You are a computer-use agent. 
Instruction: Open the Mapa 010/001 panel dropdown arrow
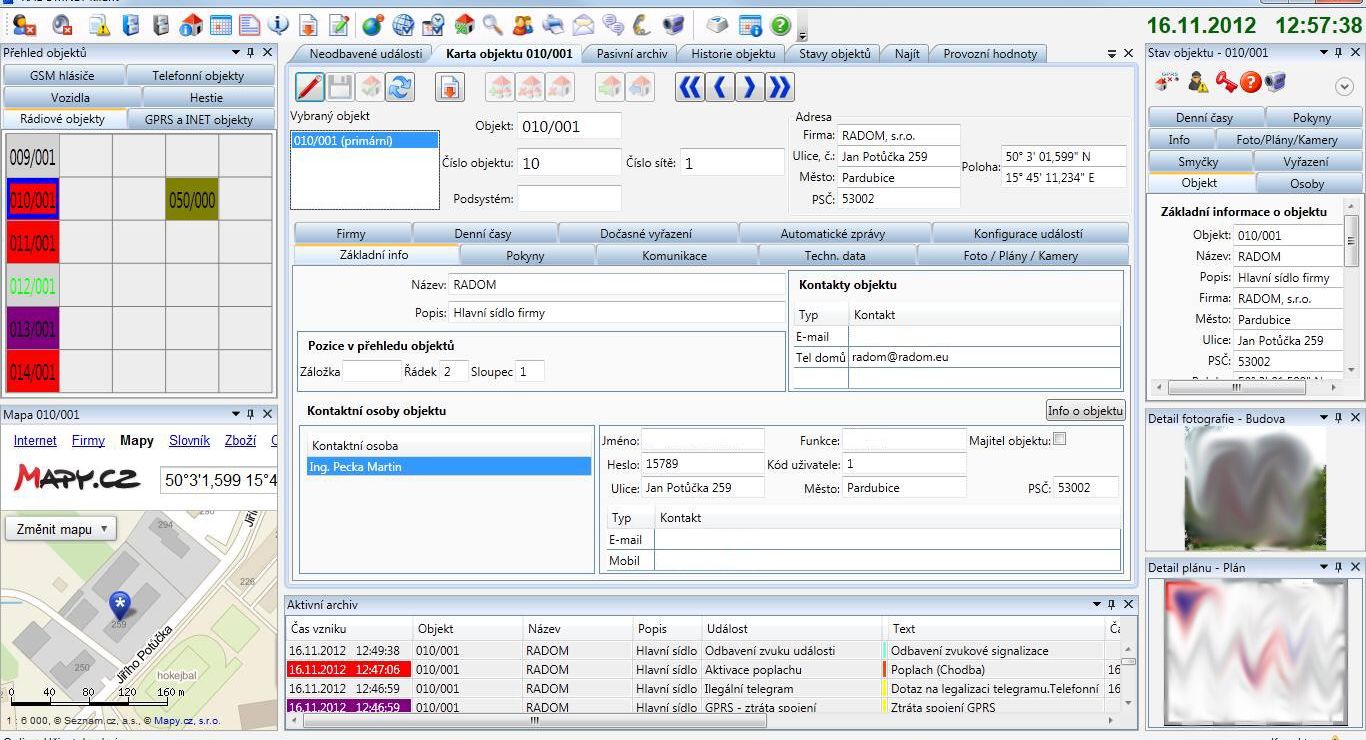[x=236, y=414]
